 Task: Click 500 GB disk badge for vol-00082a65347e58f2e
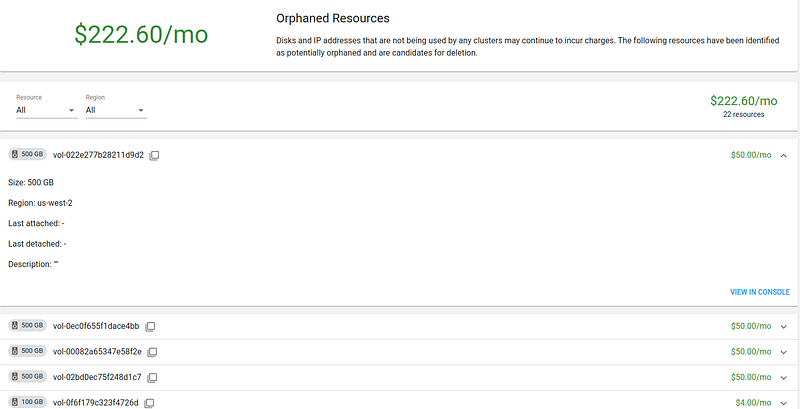(x=28, y=351)
